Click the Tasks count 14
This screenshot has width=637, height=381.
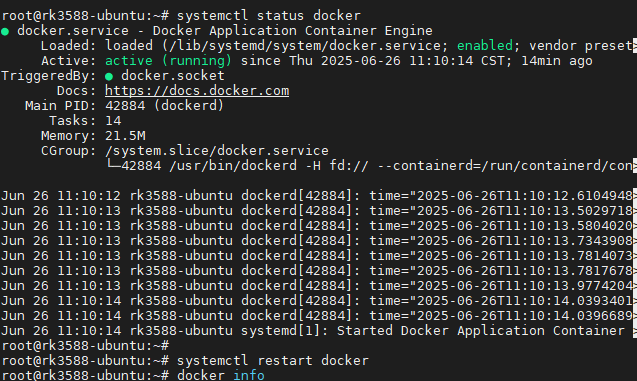[x=113, y=121]
